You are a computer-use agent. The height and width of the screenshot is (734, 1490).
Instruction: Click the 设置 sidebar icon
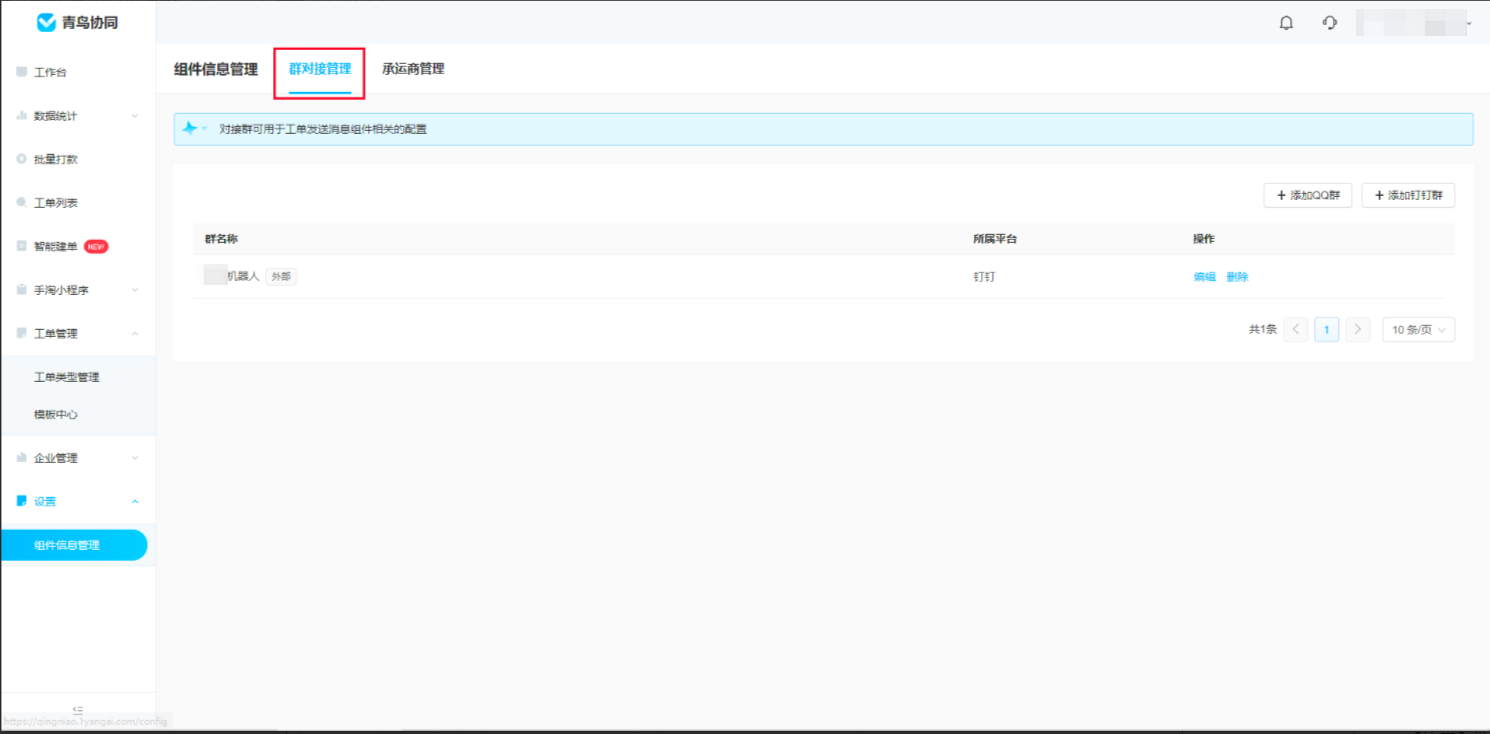click(x=21, y=501)
